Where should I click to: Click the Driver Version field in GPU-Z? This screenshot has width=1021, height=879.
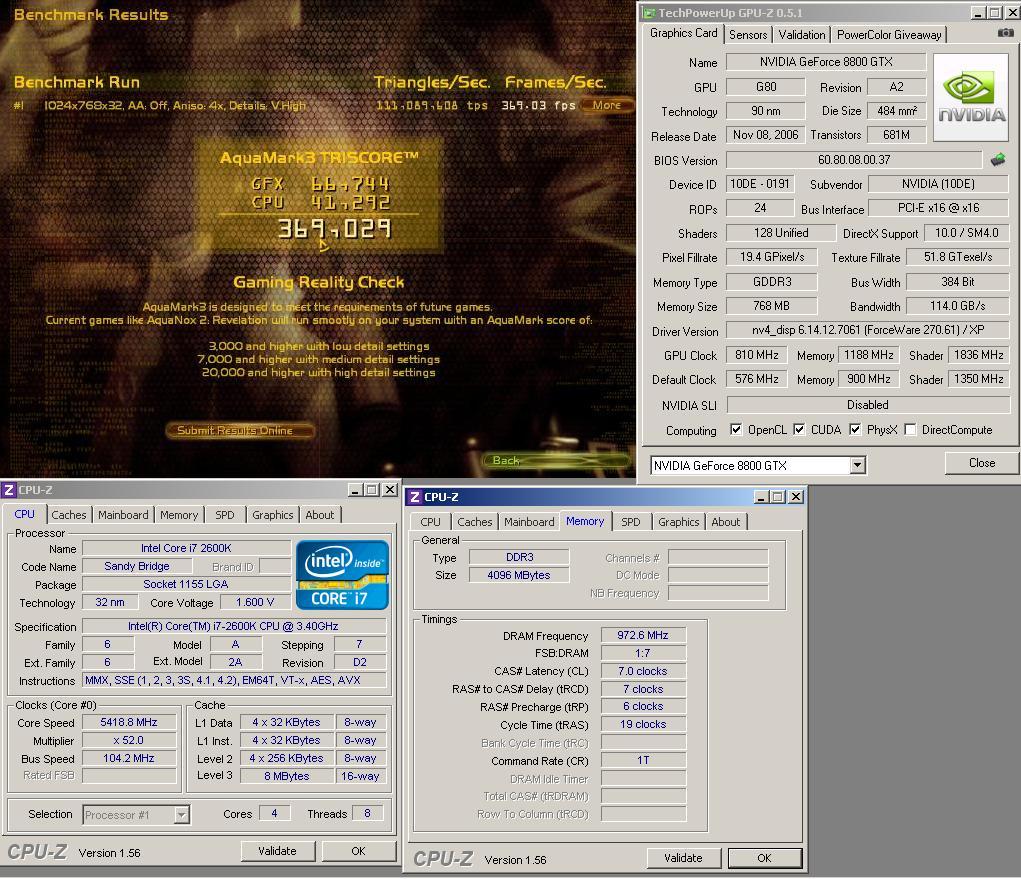coord(867,330)
